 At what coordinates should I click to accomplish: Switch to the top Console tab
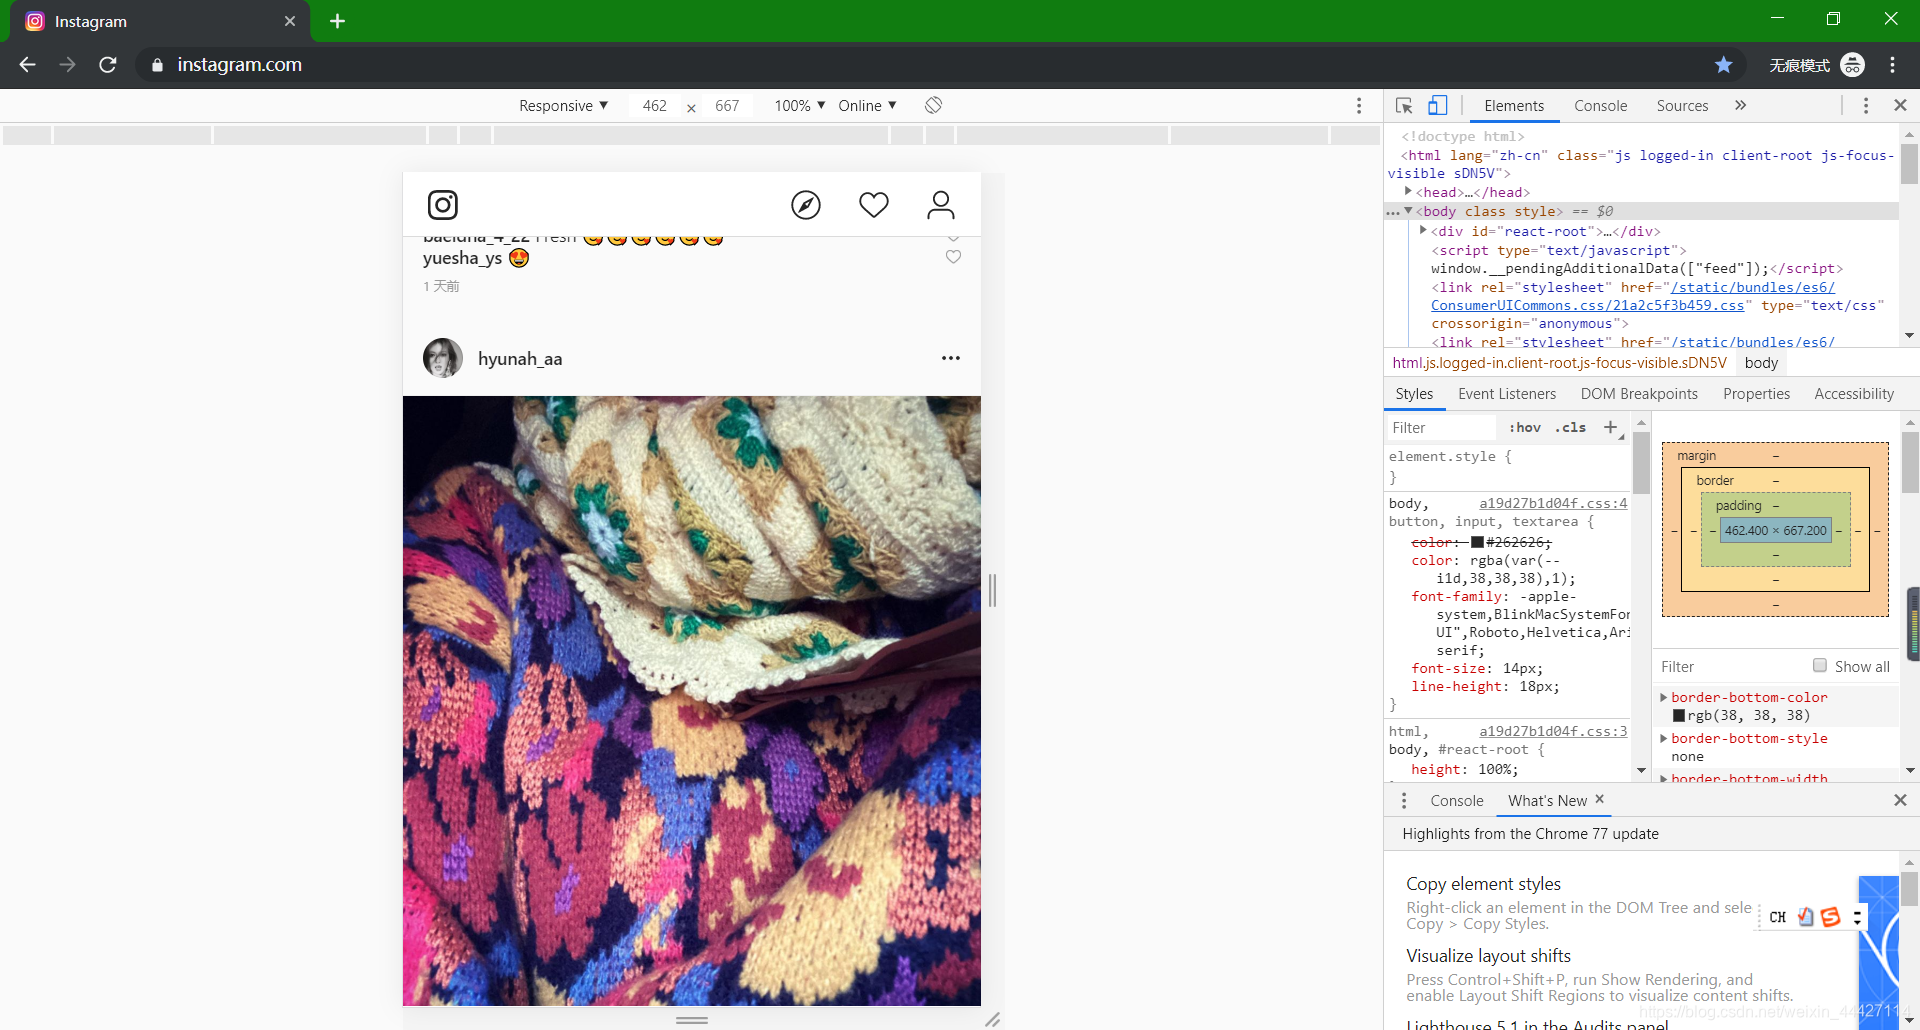[x=1600, y=106]
